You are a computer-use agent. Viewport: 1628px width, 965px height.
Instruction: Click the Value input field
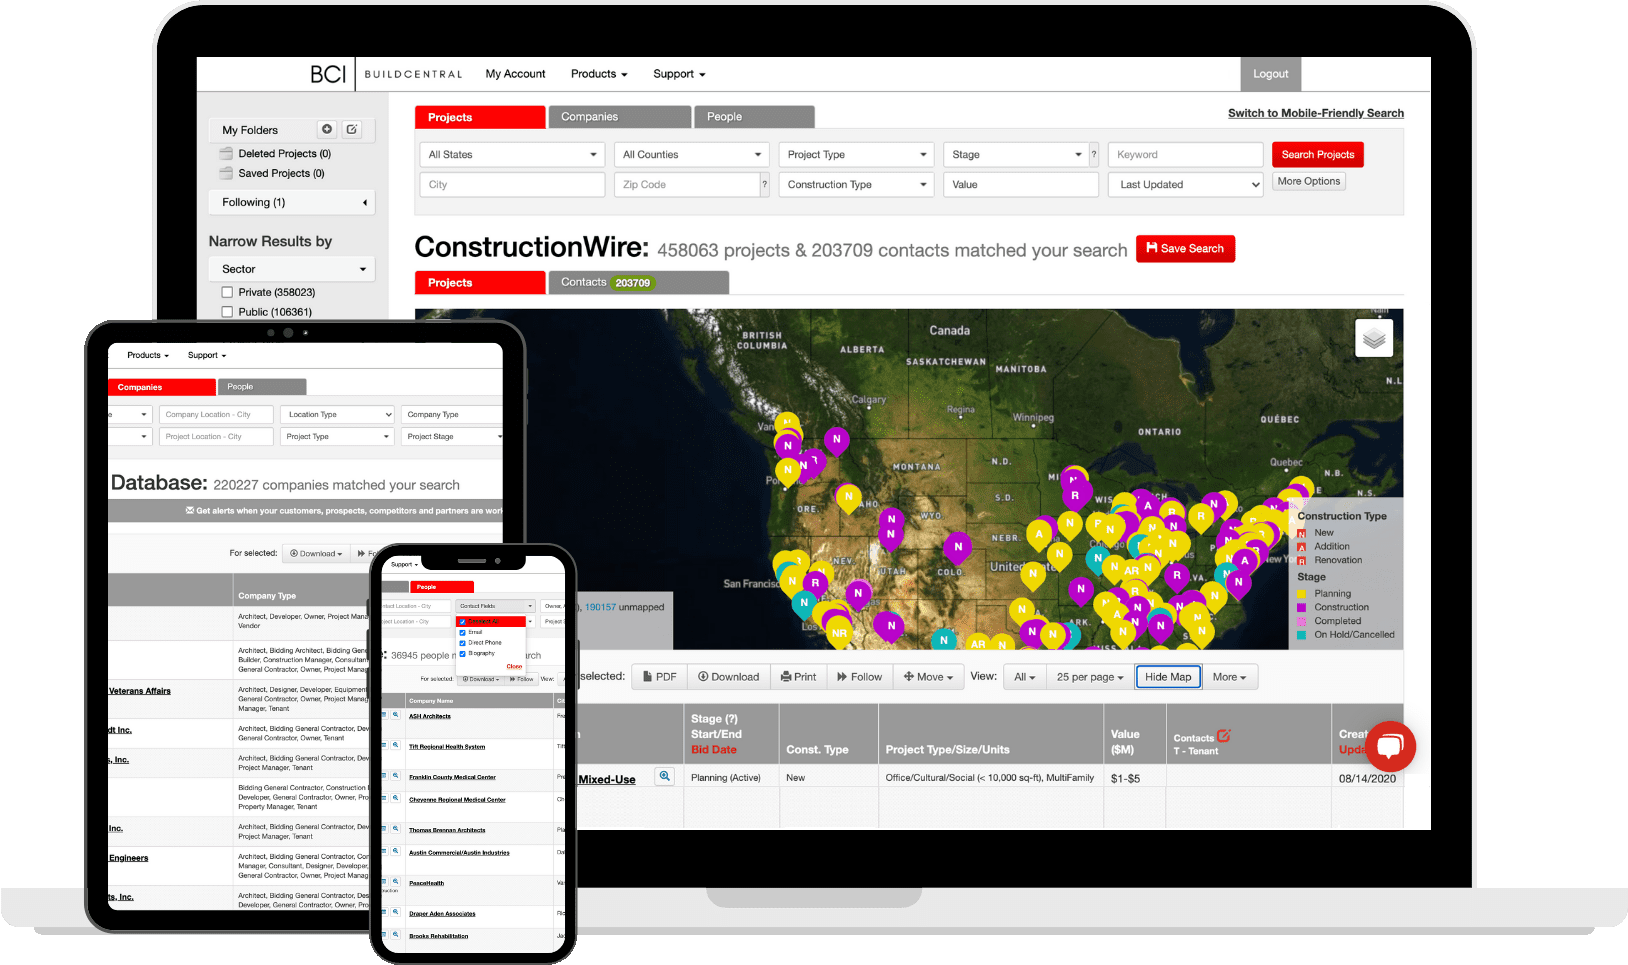1021,184
